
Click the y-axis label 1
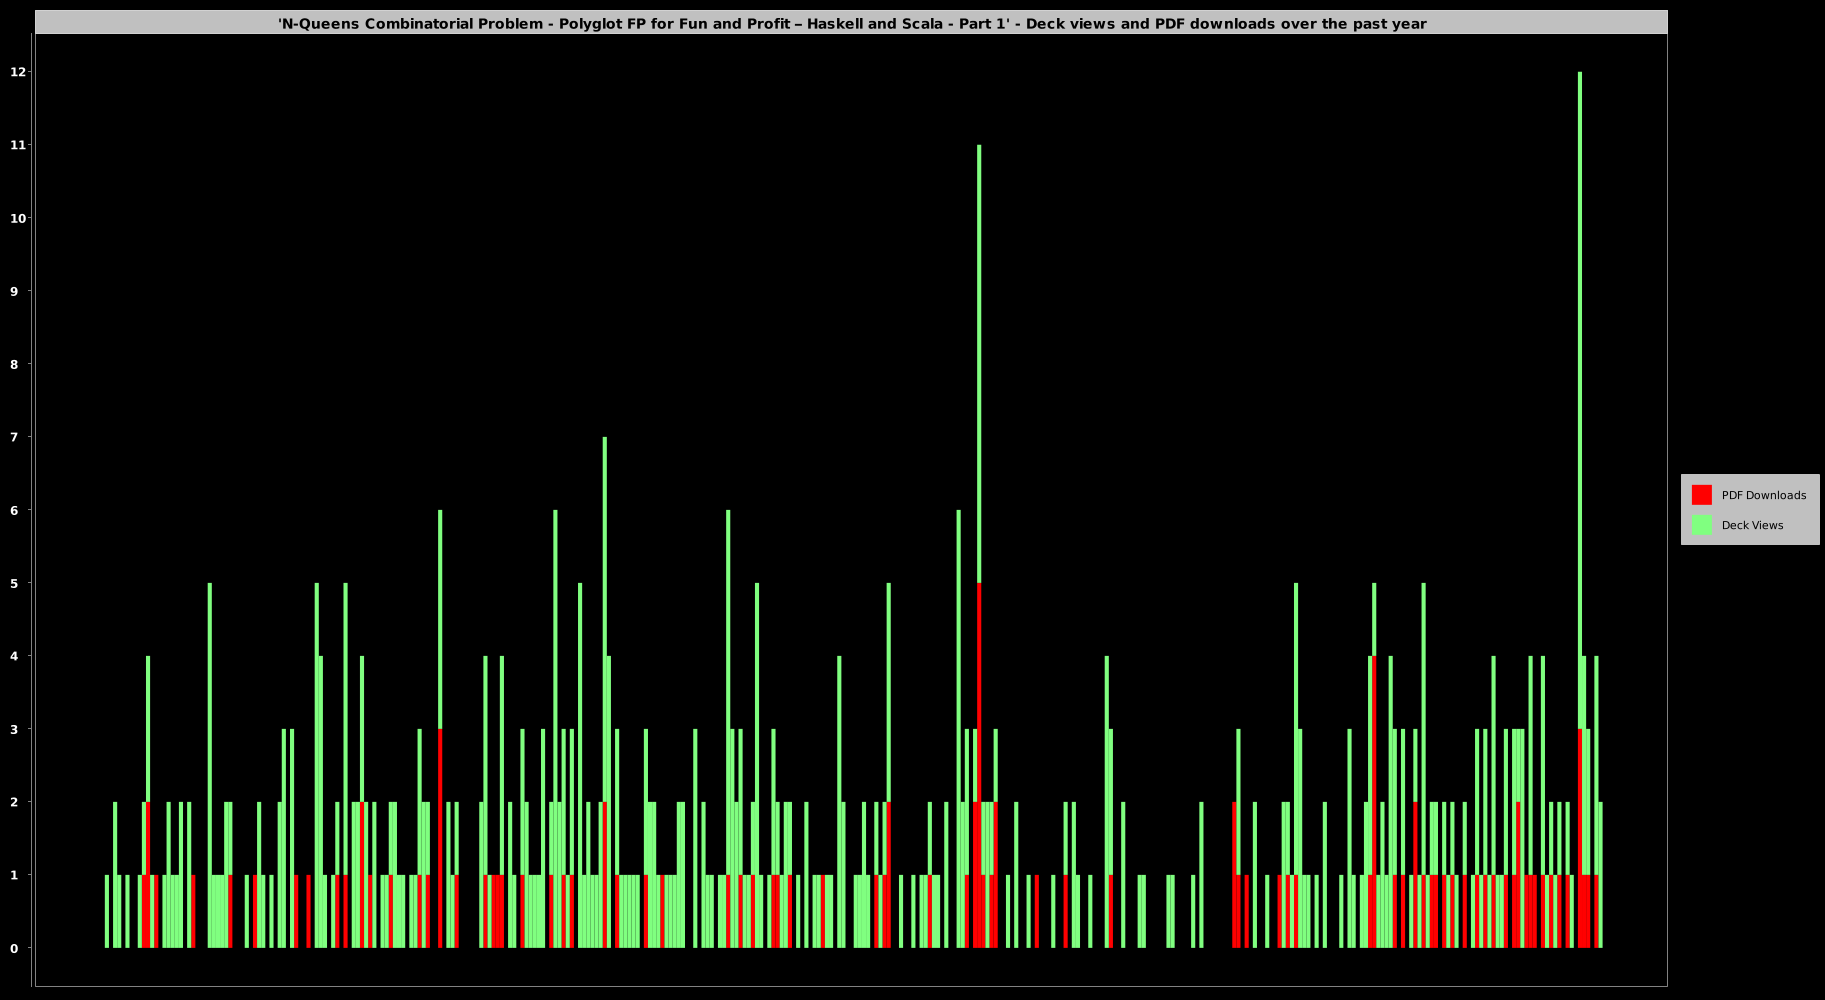point(14,875)
